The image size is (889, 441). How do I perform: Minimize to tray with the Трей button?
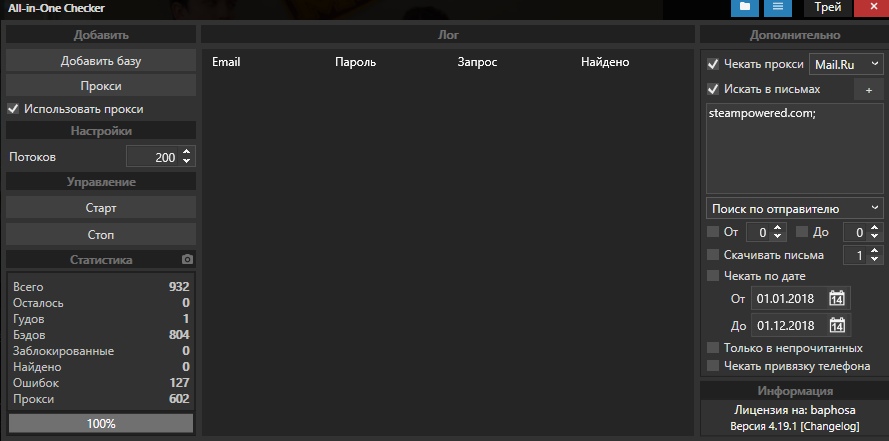click(x=827, y=8)
